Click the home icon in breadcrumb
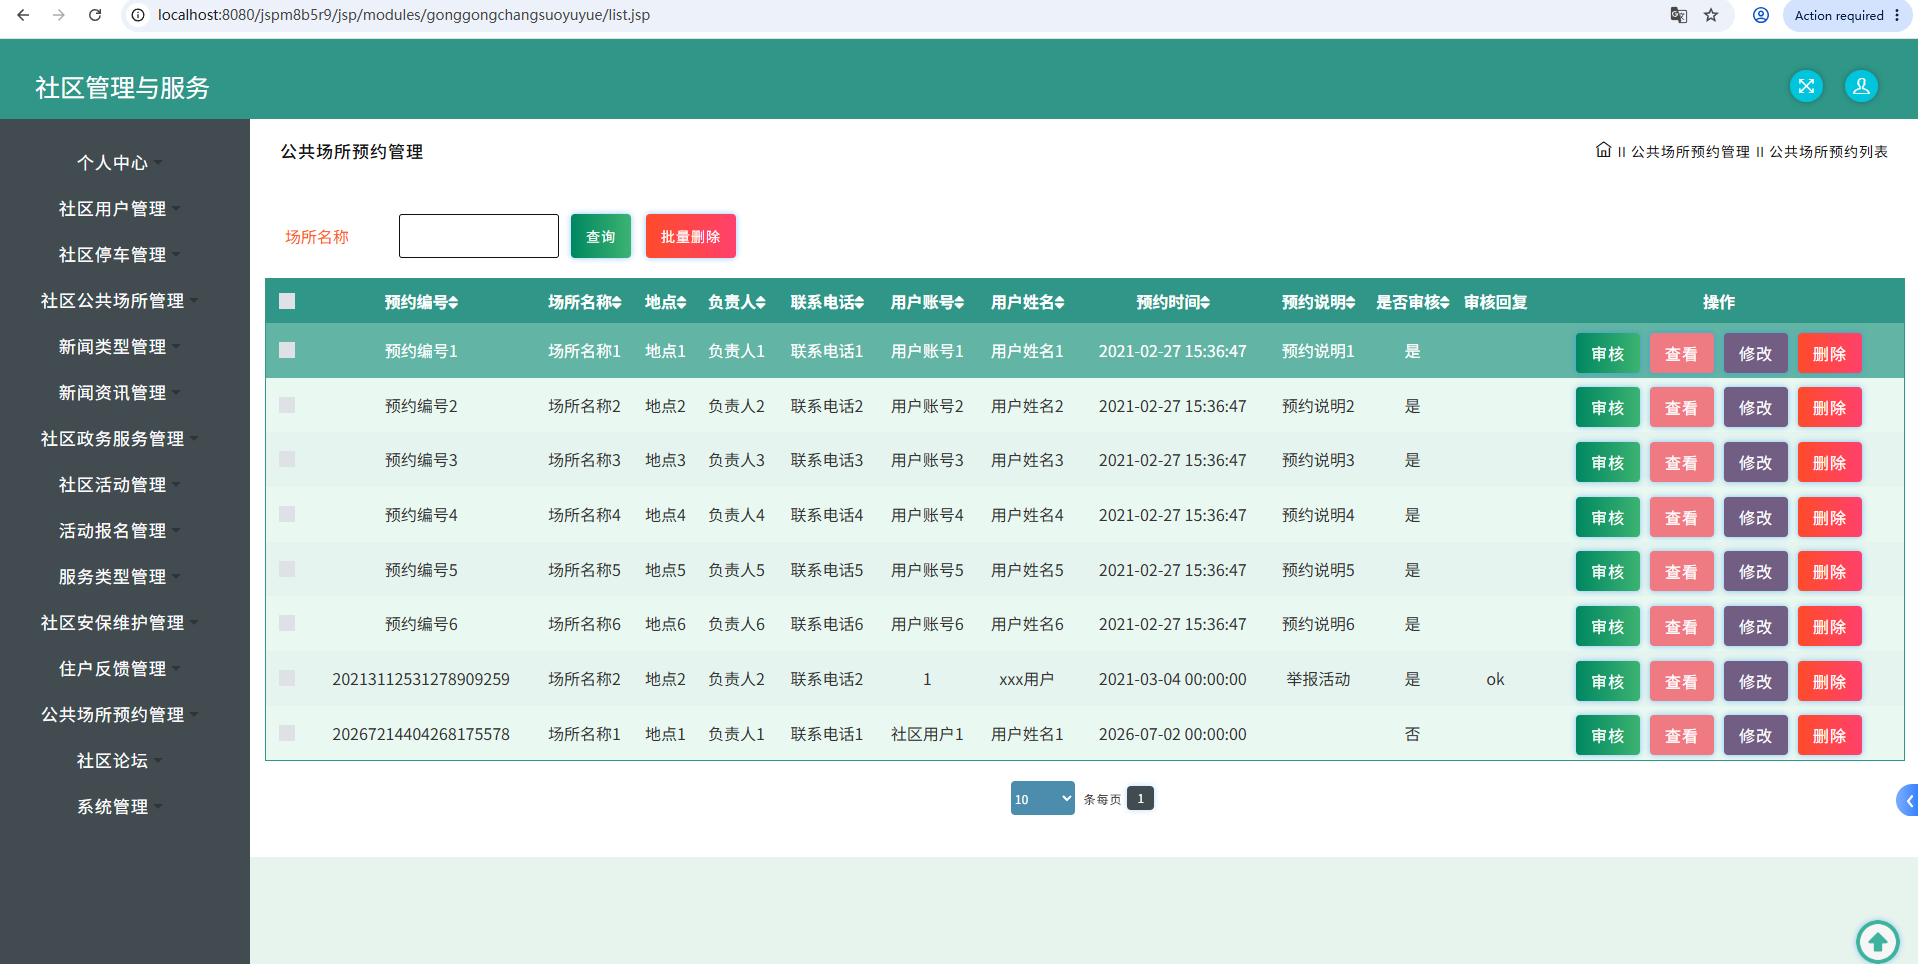 click(x=1603, y=150)
